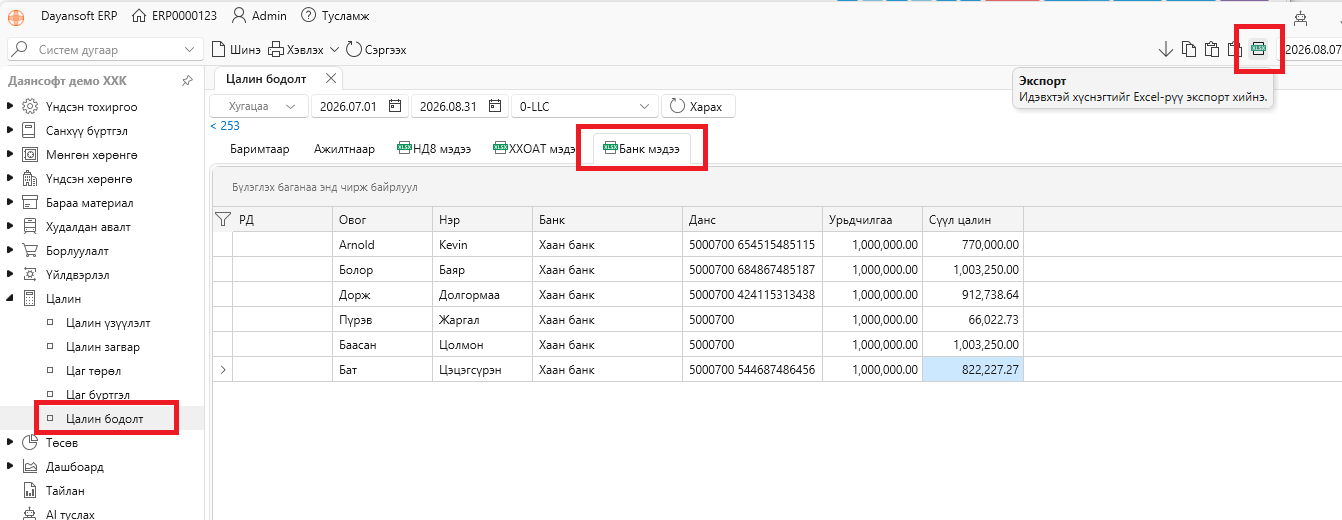Open the Систем дугаар search combo box
1342x520 pixels.
pos(103,49)
